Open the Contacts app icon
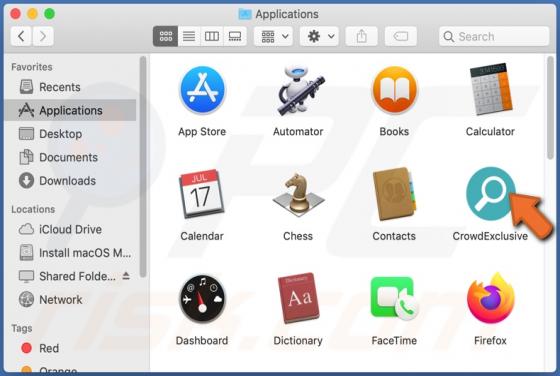 (x=394, y=194)
